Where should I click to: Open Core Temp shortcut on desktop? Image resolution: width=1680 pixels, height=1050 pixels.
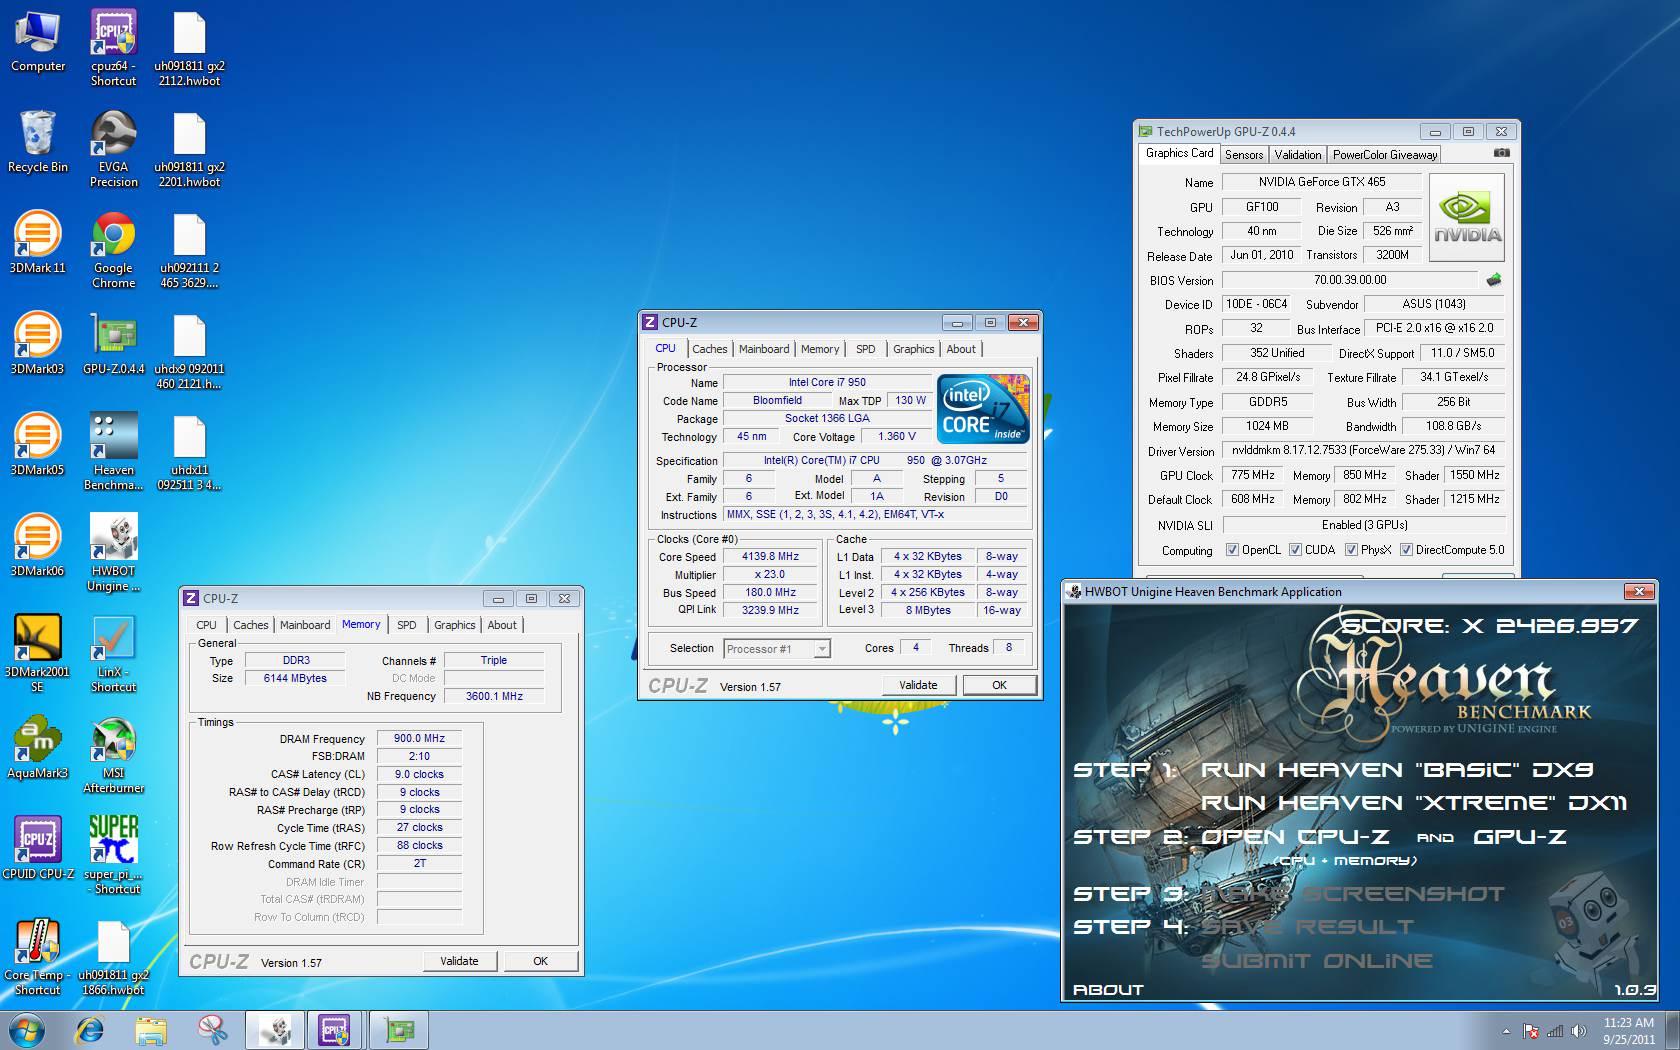(38, 957)
